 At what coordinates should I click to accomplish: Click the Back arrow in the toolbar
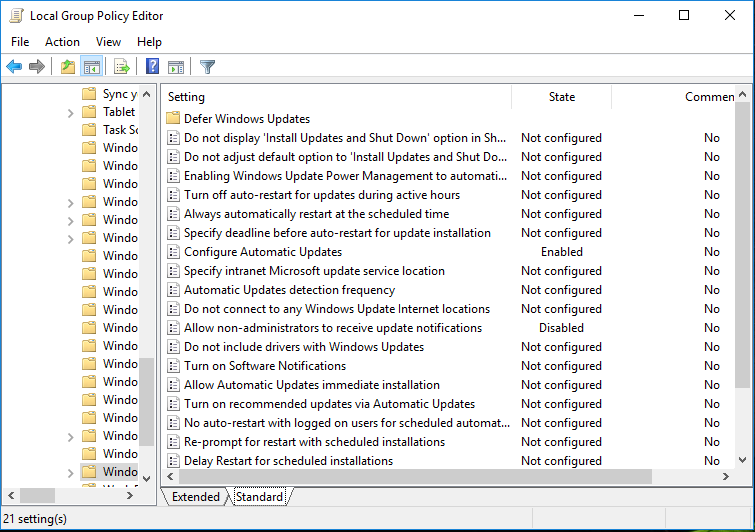[14, 67]
